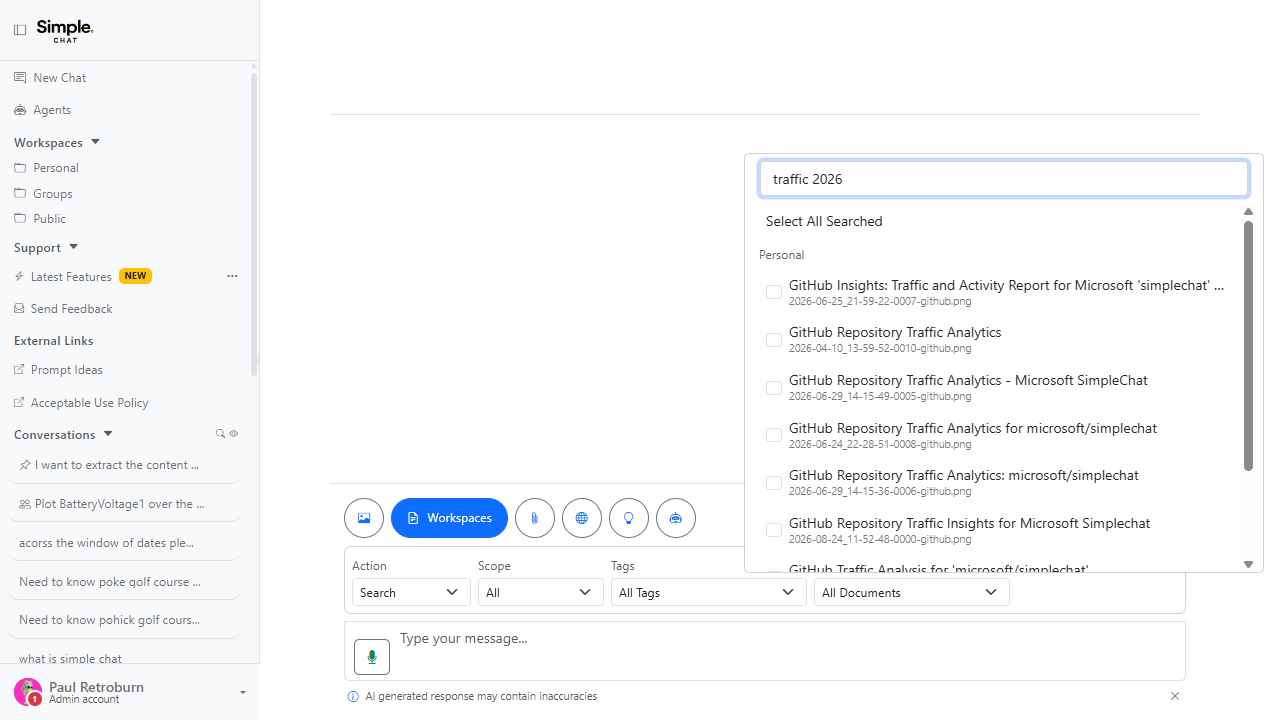The height and width of the screenshot is (720, 1280).
Task: Check 'GitHub Repository Traffic Analytics for microsoft/simplechat'
Action: coord(774,435)
